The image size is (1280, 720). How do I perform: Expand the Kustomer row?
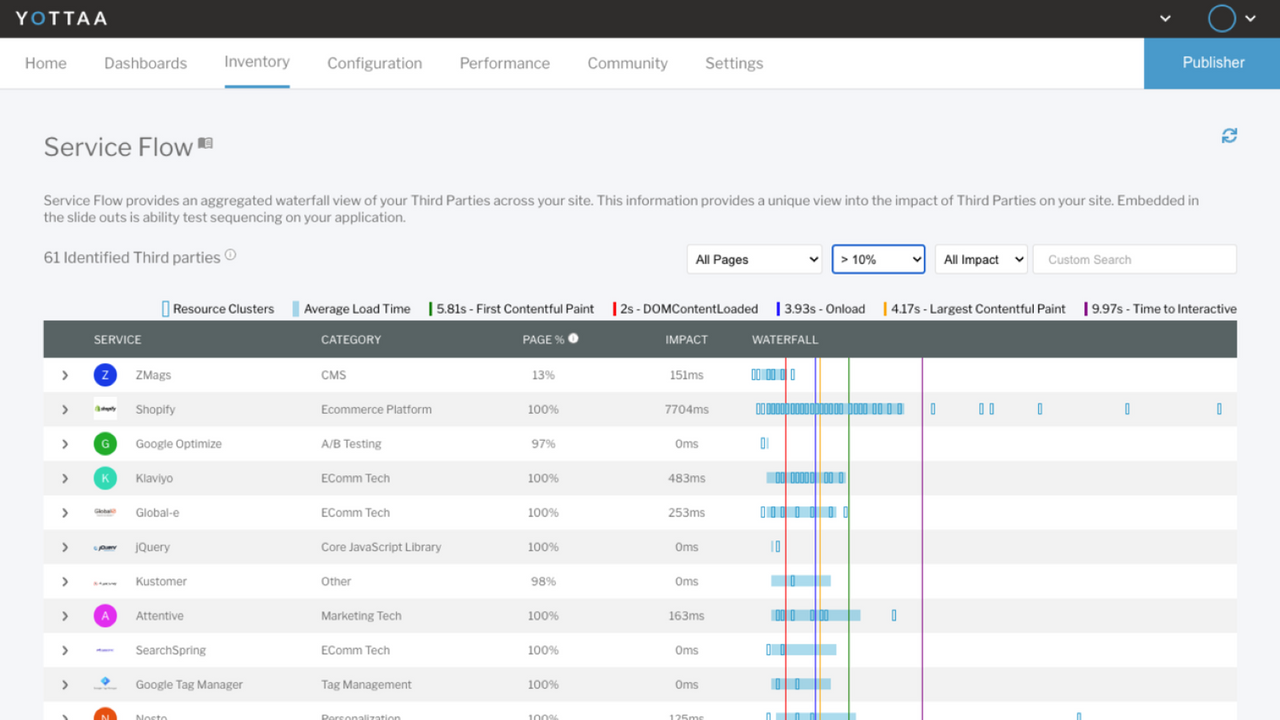(x=65, y=582)
